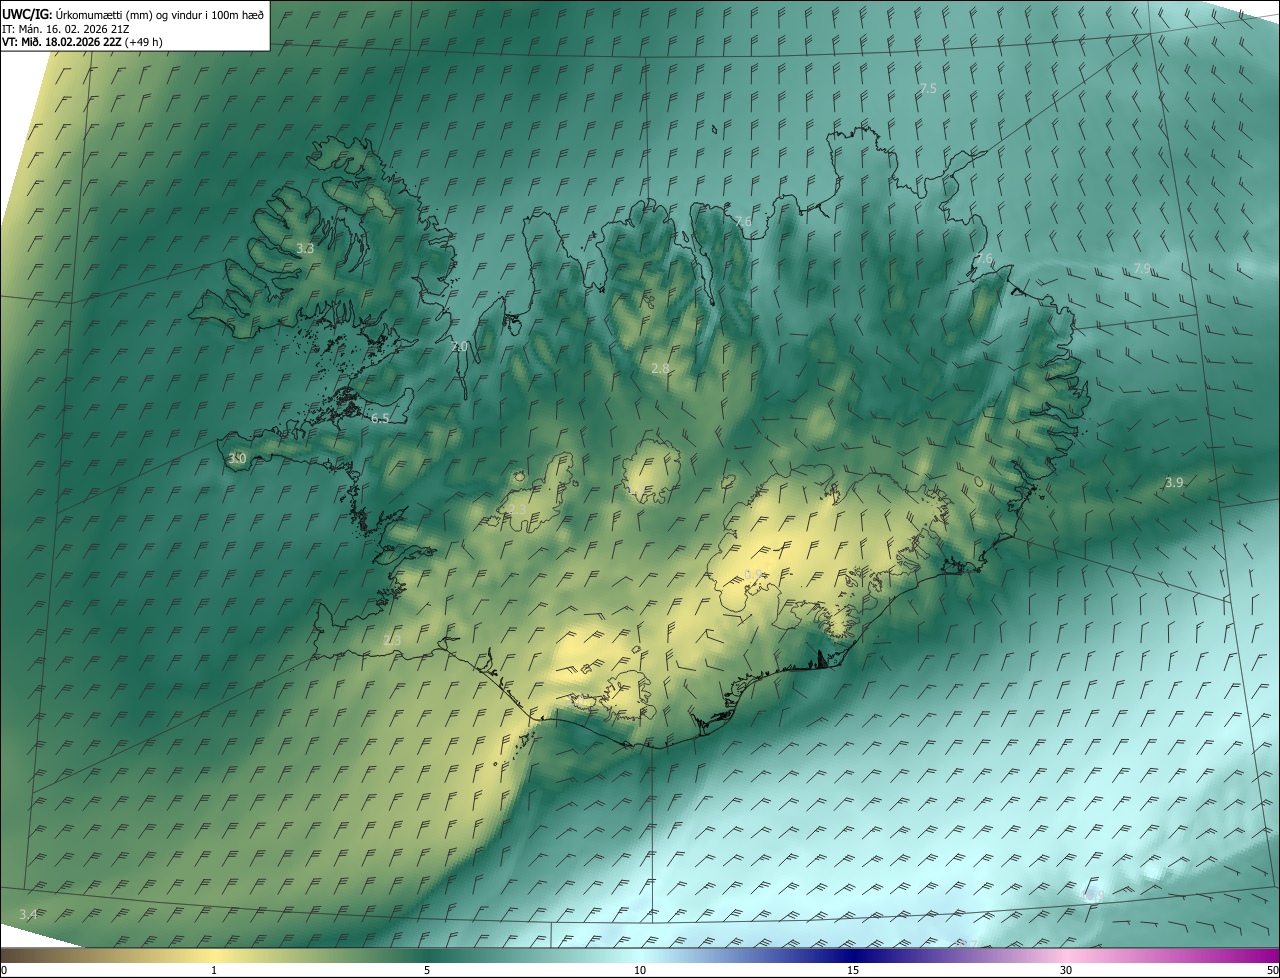Viewport: 1280px width, 978px height.
Task: Click the '0' tick on the colour scale
Action: [4, 971]
